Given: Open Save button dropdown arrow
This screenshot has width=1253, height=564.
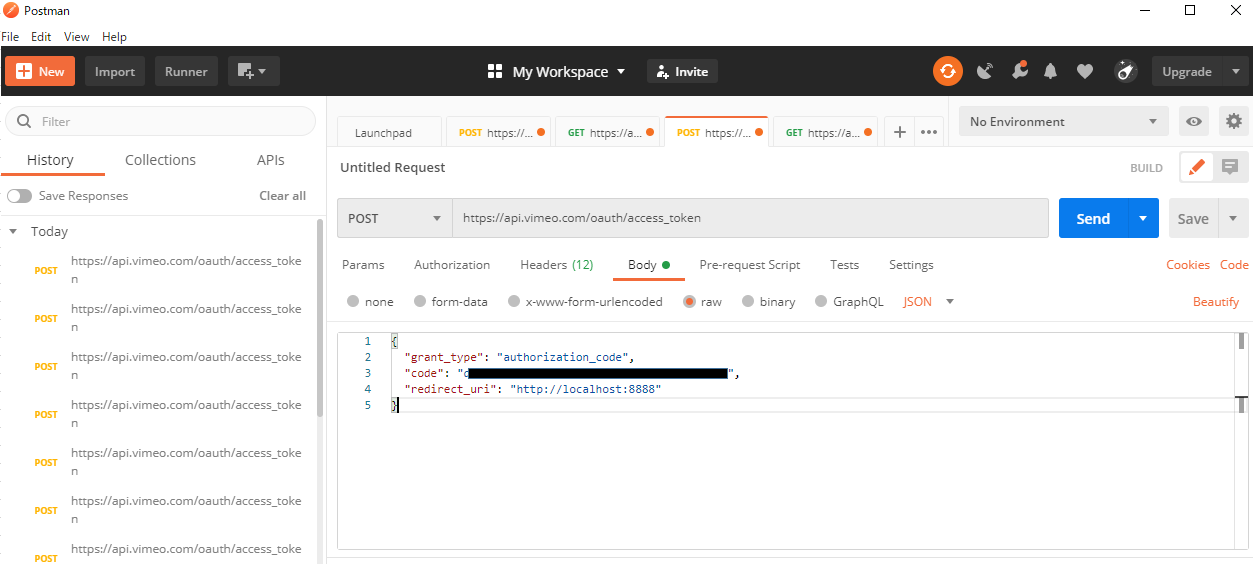Looking at the screenshot, I should (x=1233, y=218).
